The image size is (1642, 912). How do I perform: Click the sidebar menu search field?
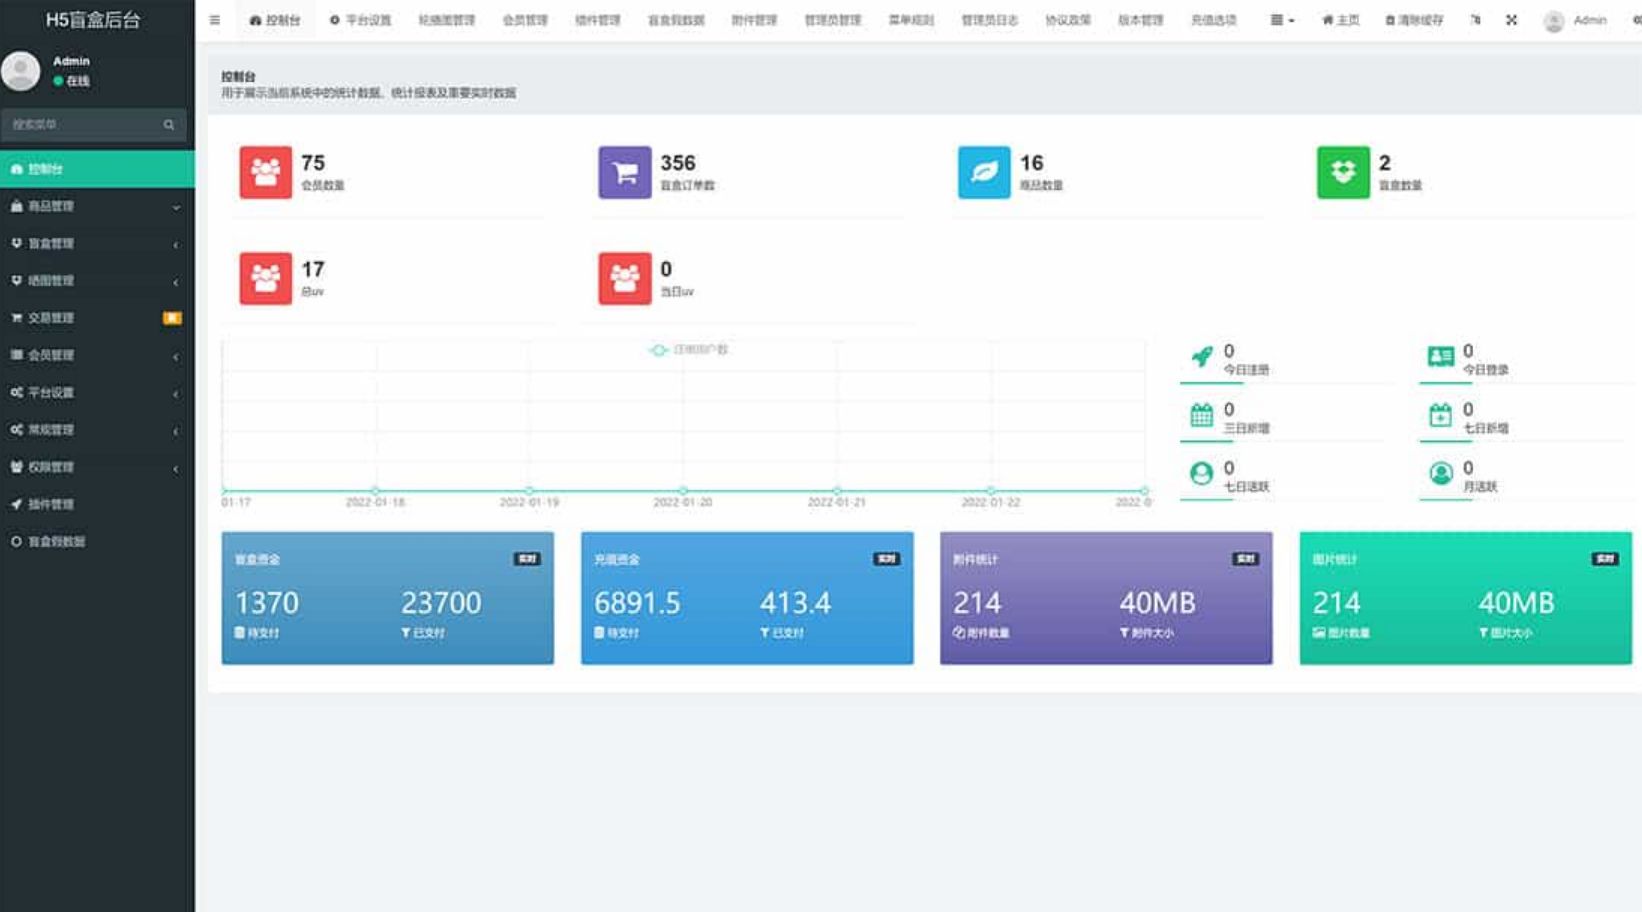tap(82, 125)
